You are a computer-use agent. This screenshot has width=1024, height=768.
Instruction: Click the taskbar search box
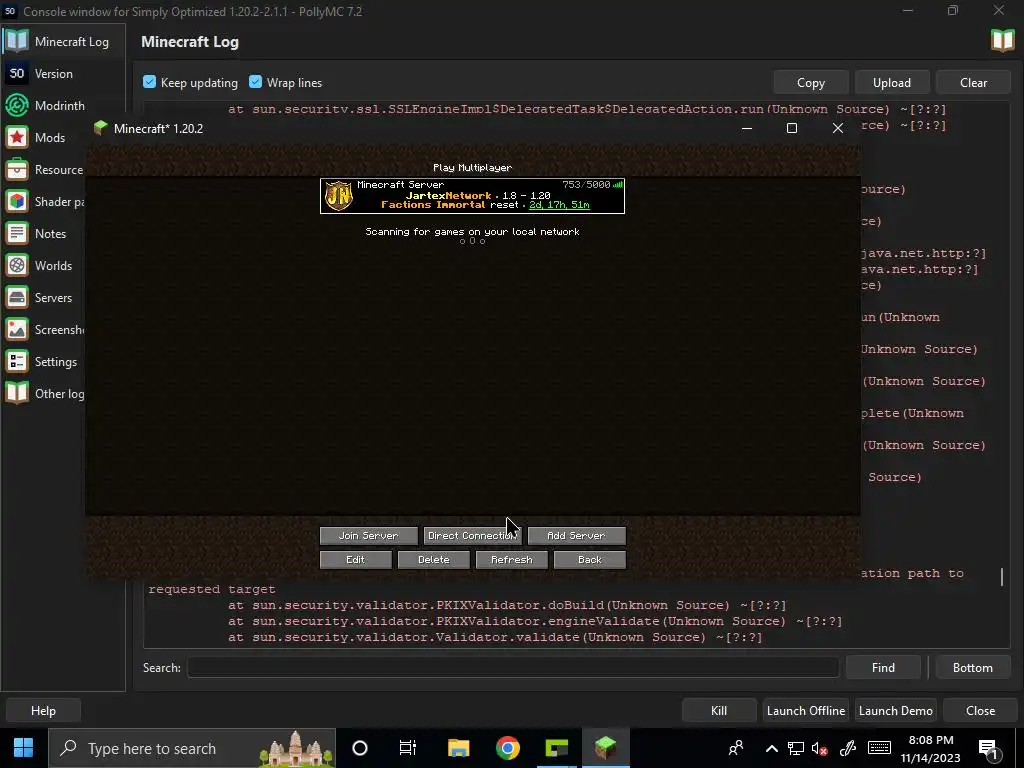point(192,748)
